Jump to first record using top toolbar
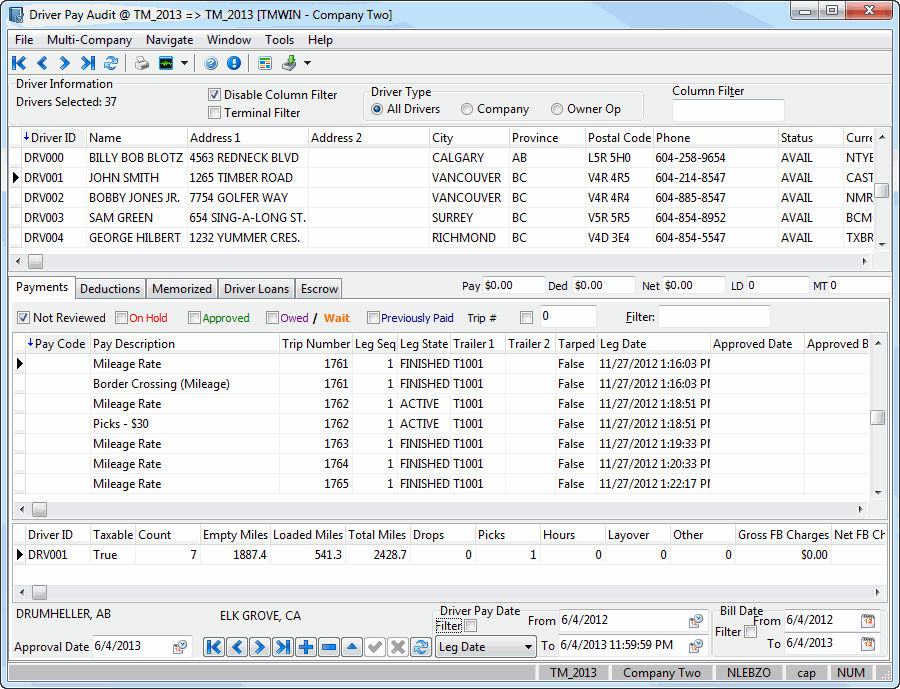This screenshot has height=689, width=900. click(19, 63)
